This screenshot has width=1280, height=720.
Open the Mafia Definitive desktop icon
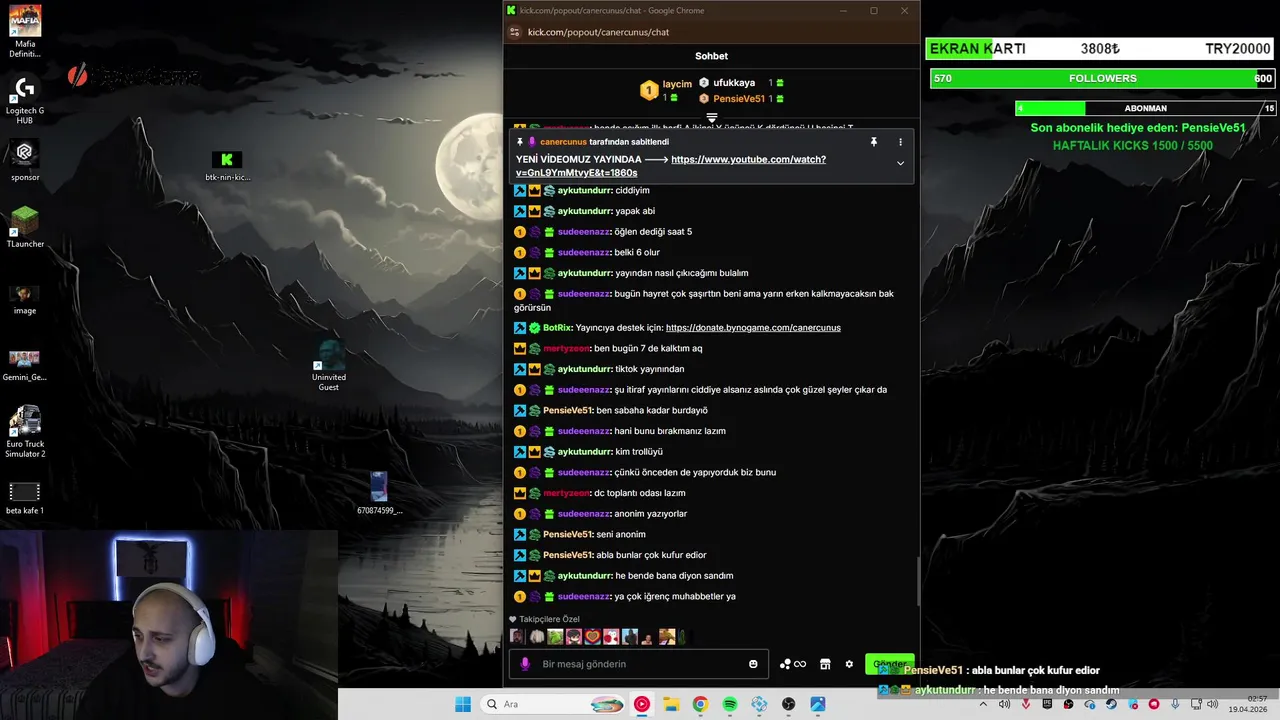[25, 32]
